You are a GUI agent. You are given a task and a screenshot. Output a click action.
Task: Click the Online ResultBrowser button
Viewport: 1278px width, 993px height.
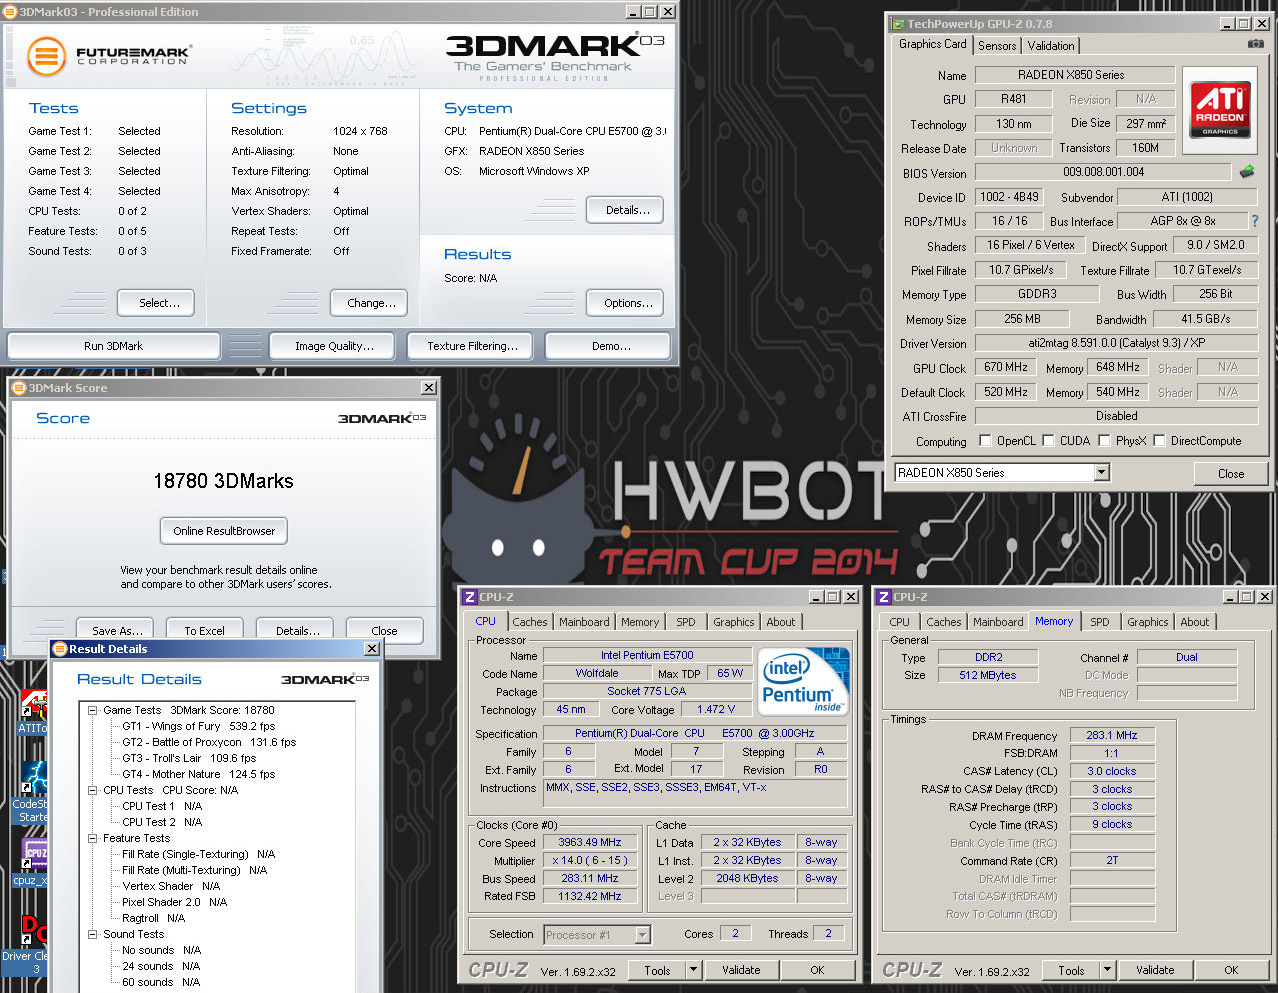(224, 531)
